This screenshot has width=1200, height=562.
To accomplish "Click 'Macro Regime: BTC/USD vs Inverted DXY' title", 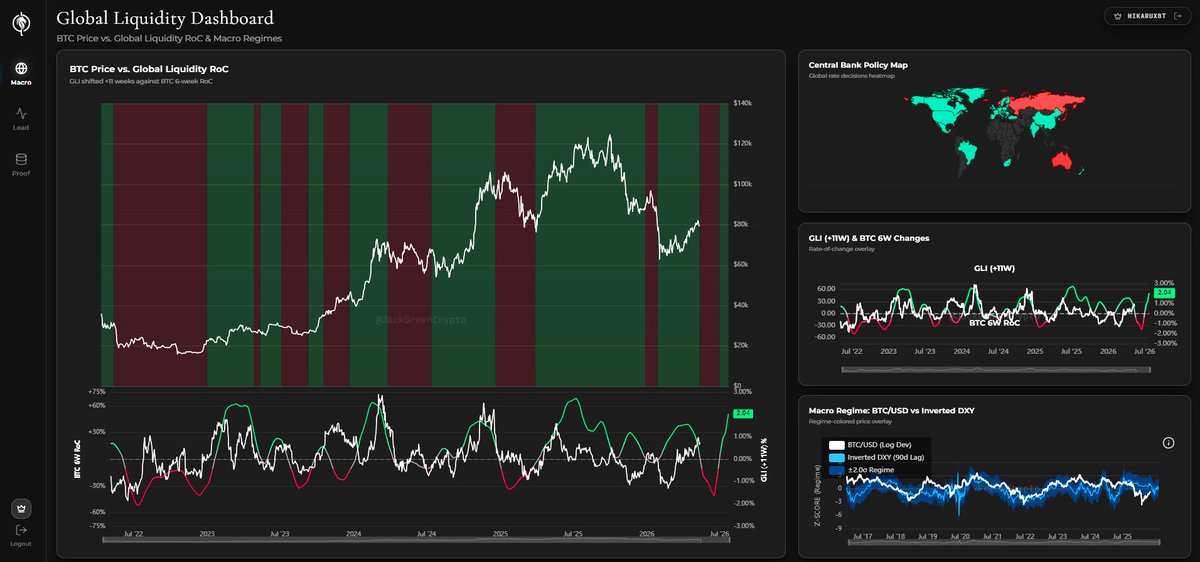I will 891,411.
